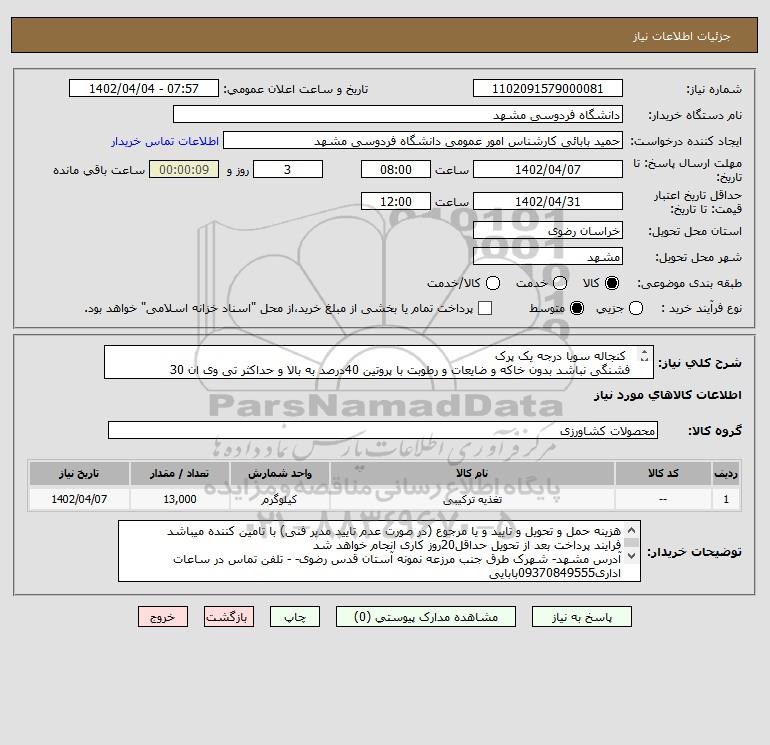
Task: Click the validity time 12:00 field
Action: [x=396, y=201]
